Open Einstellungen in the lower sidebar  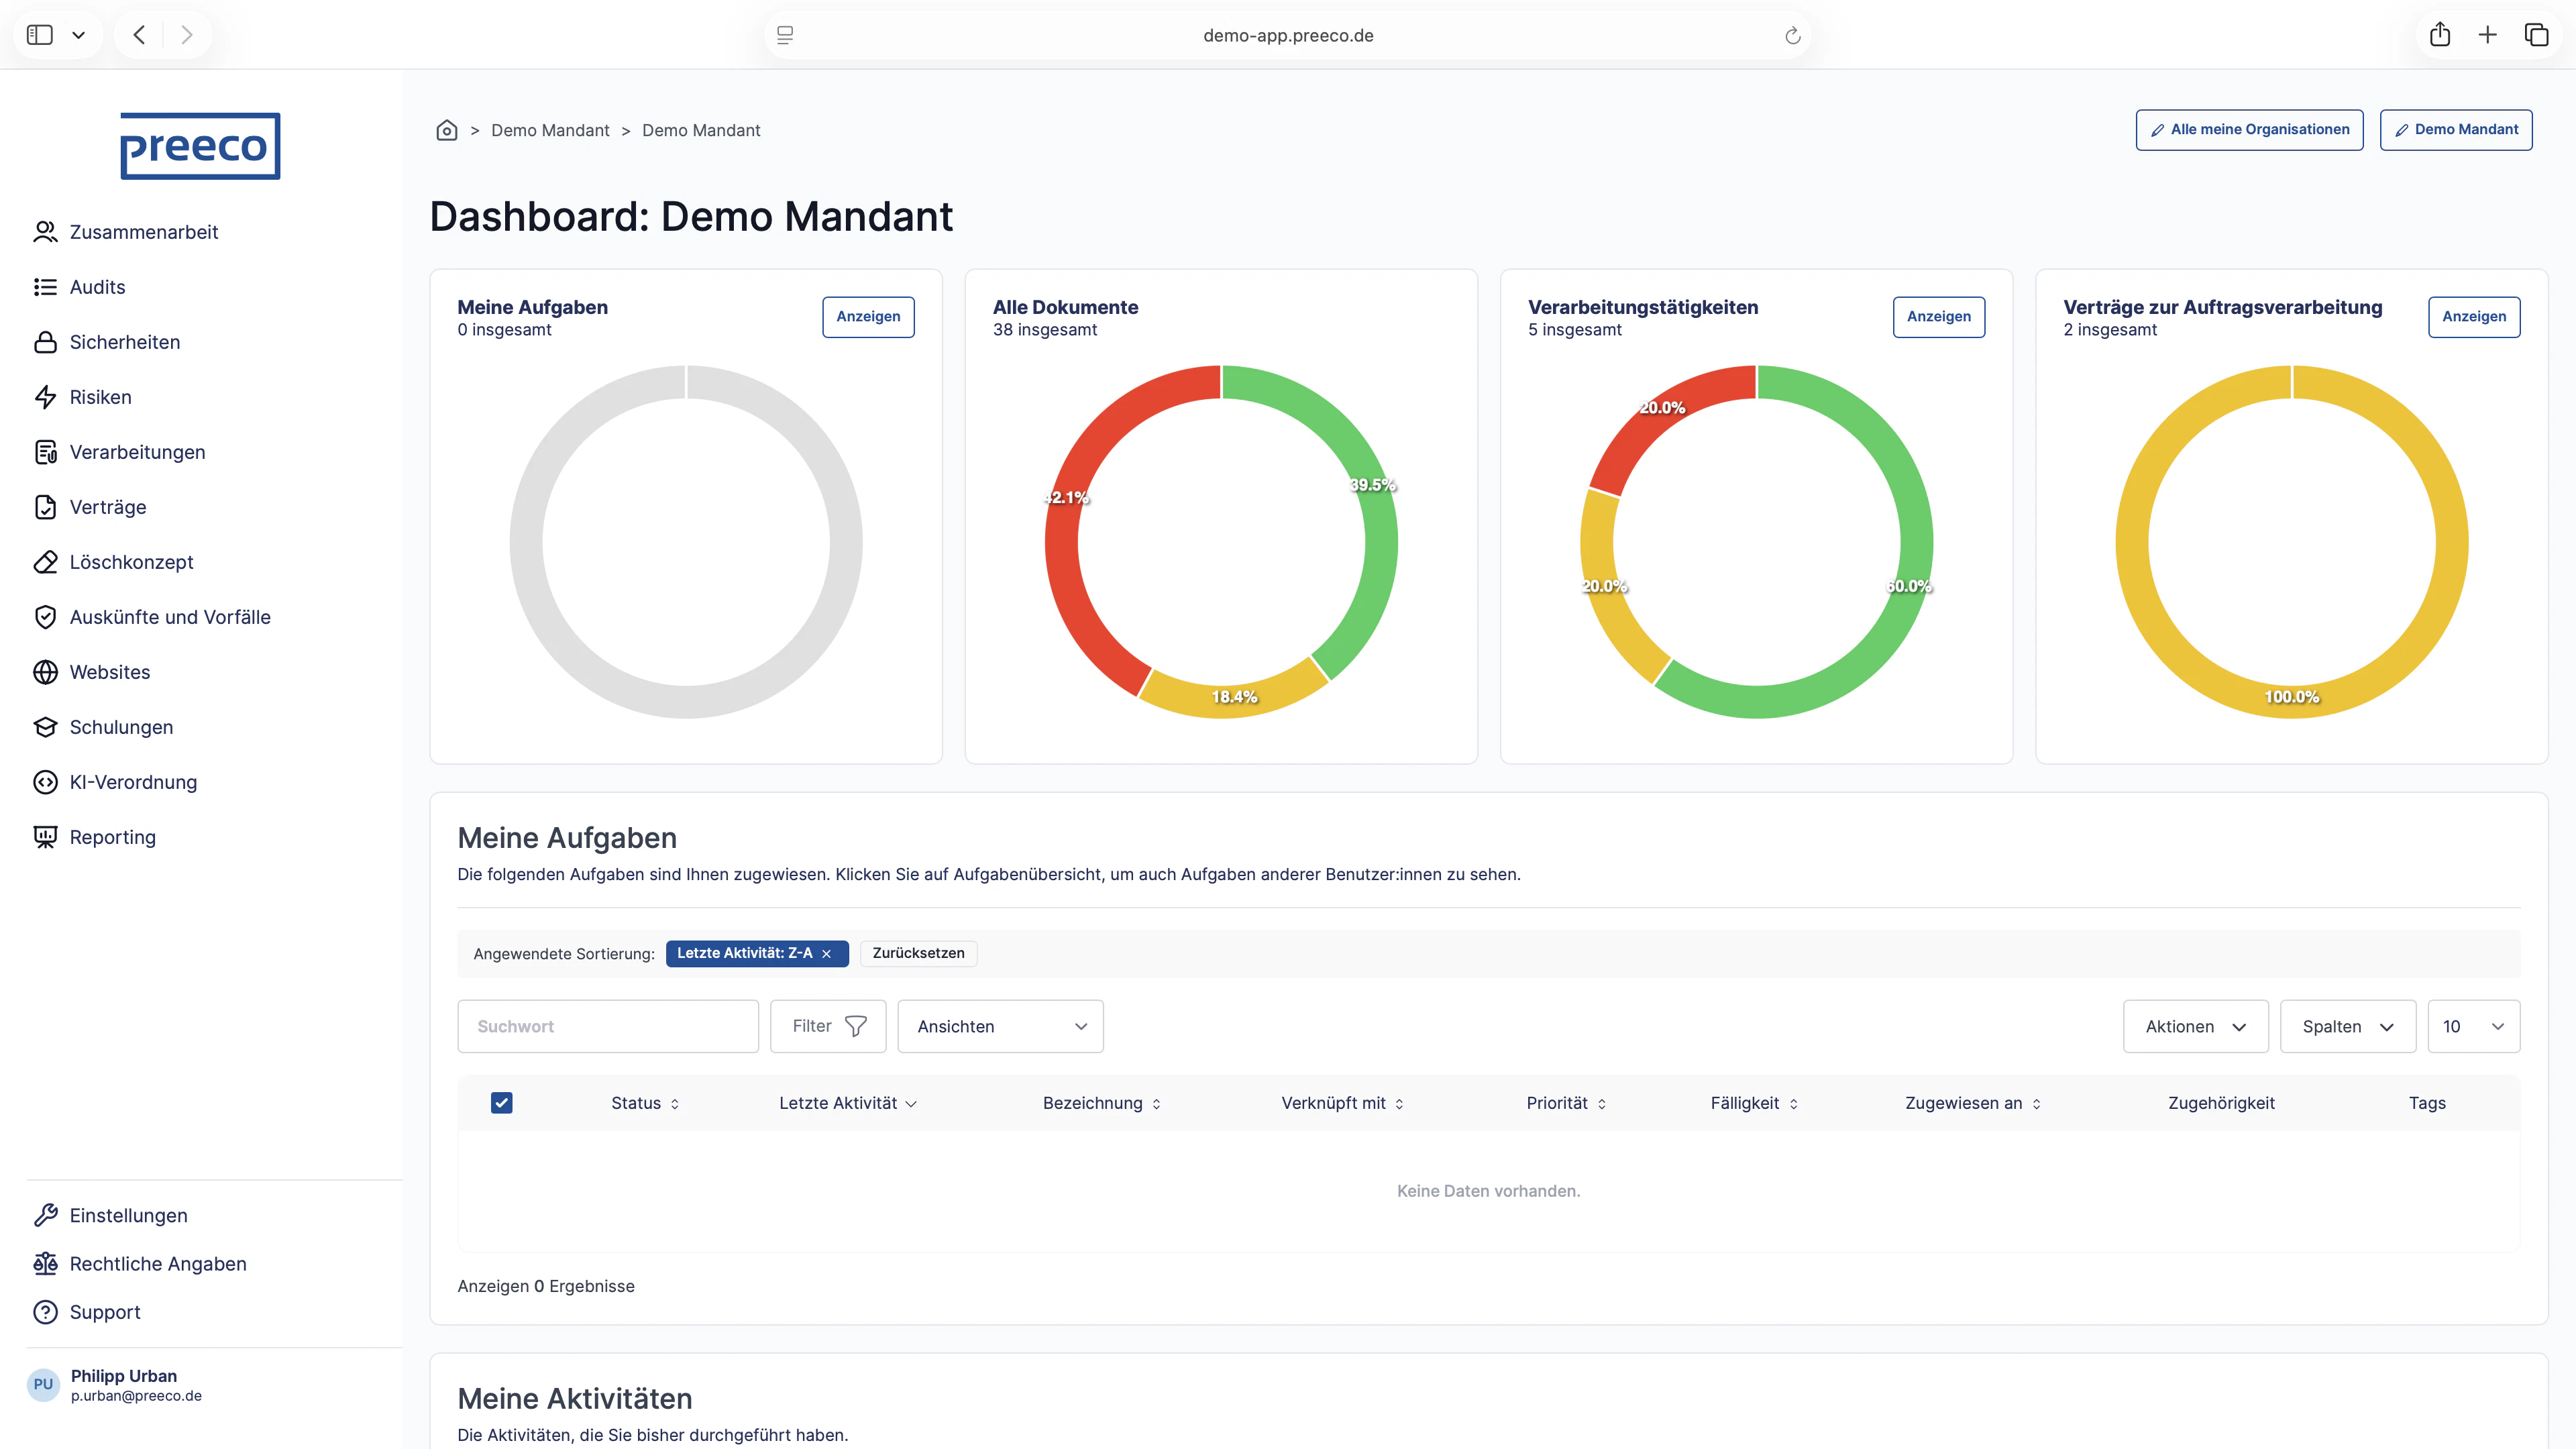[x=128, y=1215]
